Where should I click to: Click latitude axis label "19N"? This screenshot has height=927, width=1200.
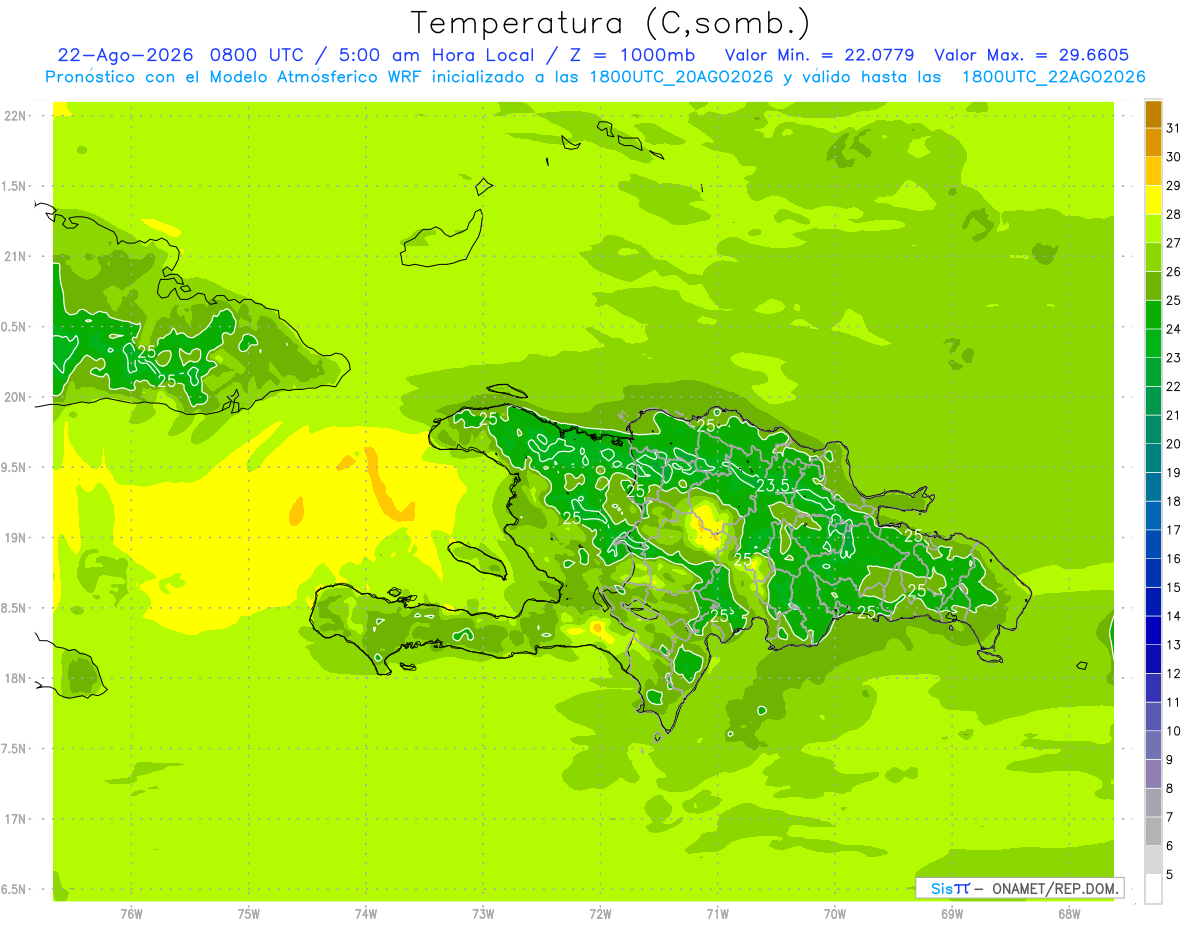pyautogui.click(x=16, y=538)
